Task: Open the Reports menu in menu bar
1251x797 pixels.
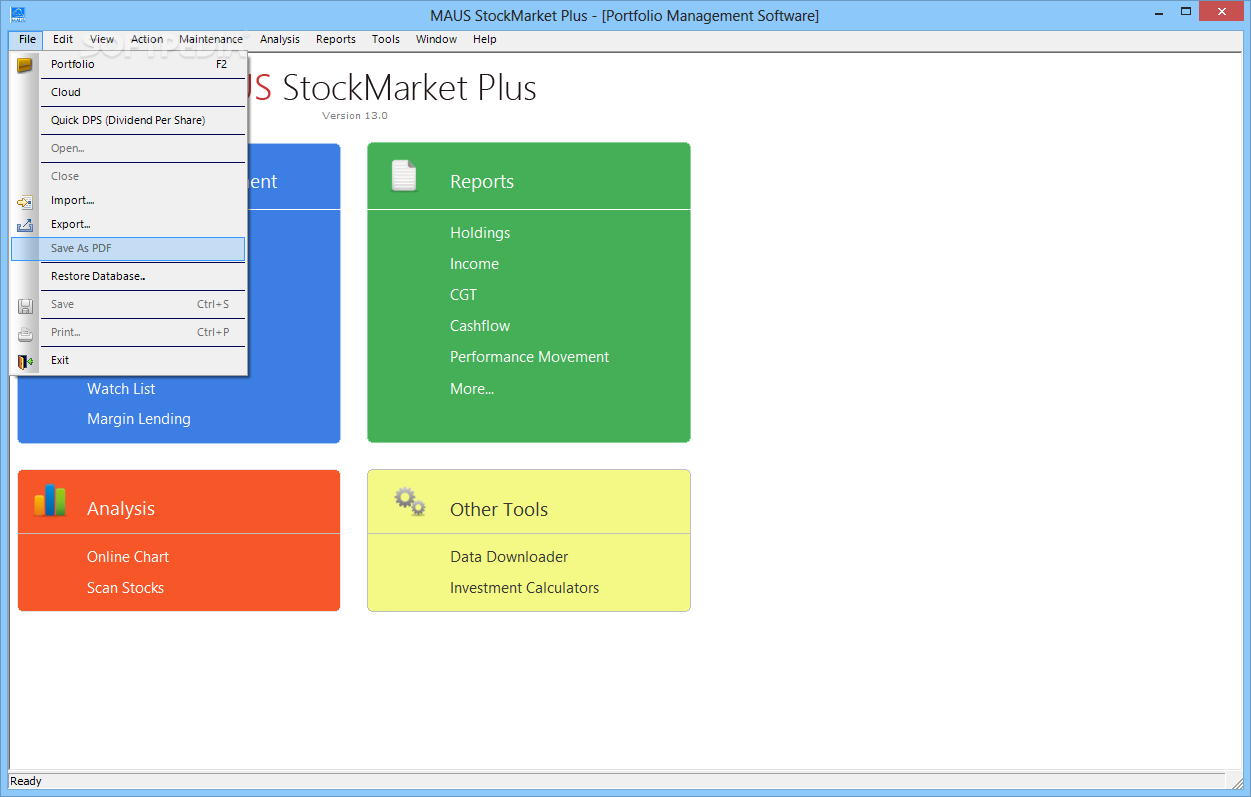Action: (x=336, y=39)
